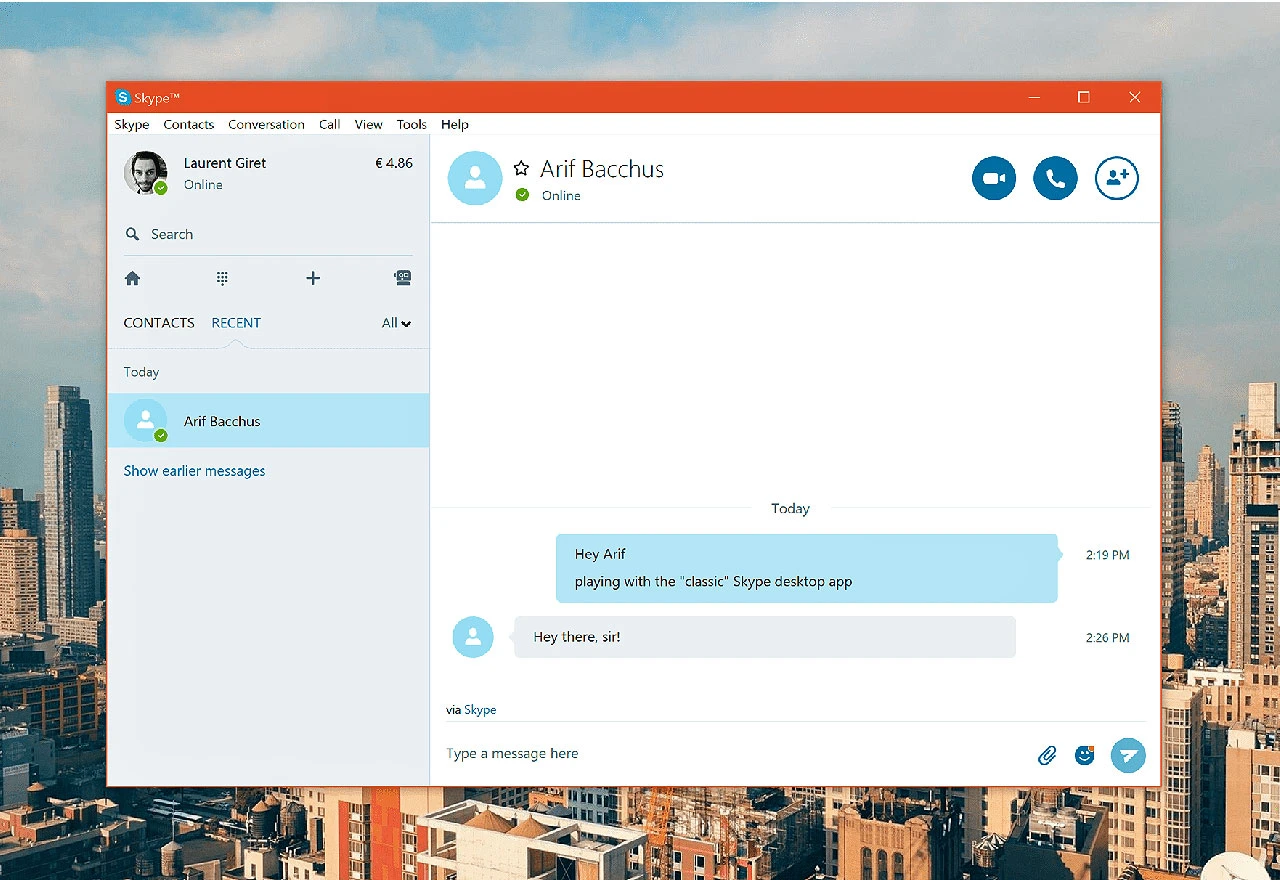Click the 'Hey there, sir!' message
Image resolution: width=1280 pixels, height=880 pixels.
[765, 637]
